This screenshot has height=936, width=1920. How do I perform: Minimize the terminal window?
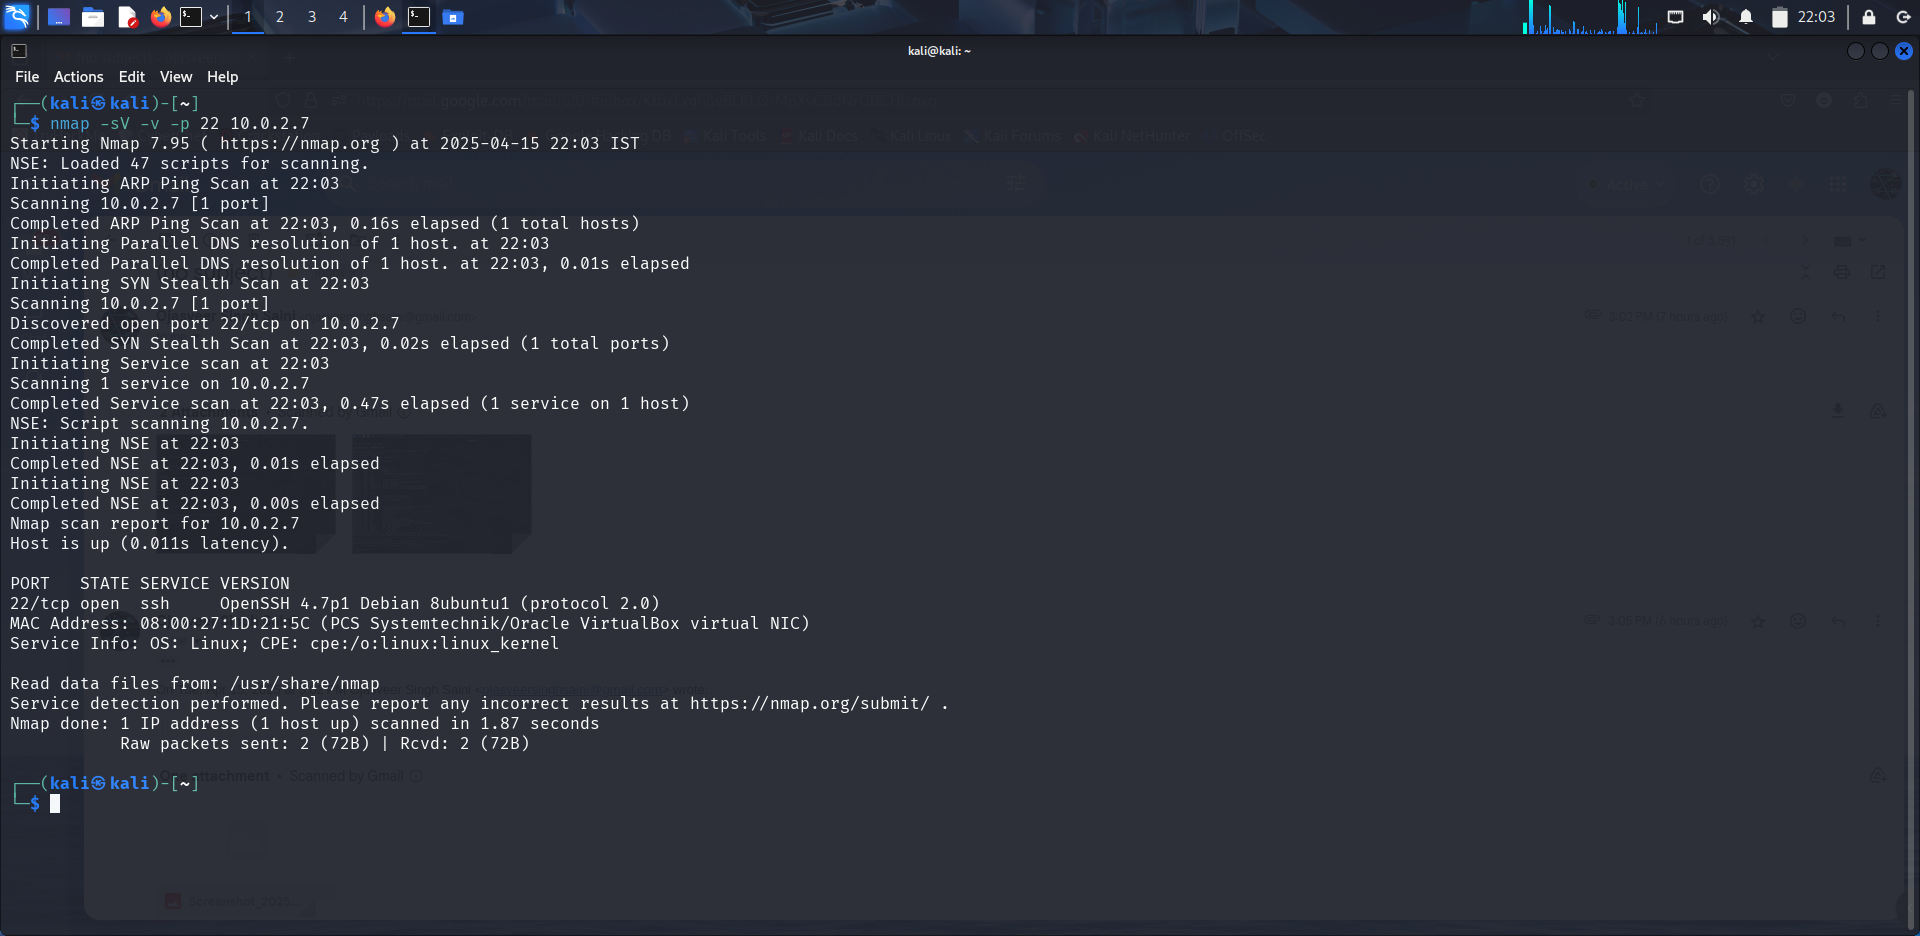pyautogui.click(x=1856, y=51)
